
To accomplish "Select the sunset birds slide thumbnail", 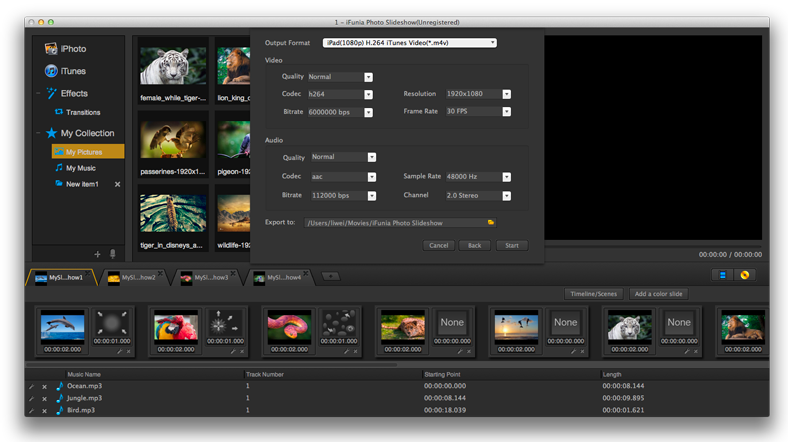I will pyautogui.click(x=516, y=327).
